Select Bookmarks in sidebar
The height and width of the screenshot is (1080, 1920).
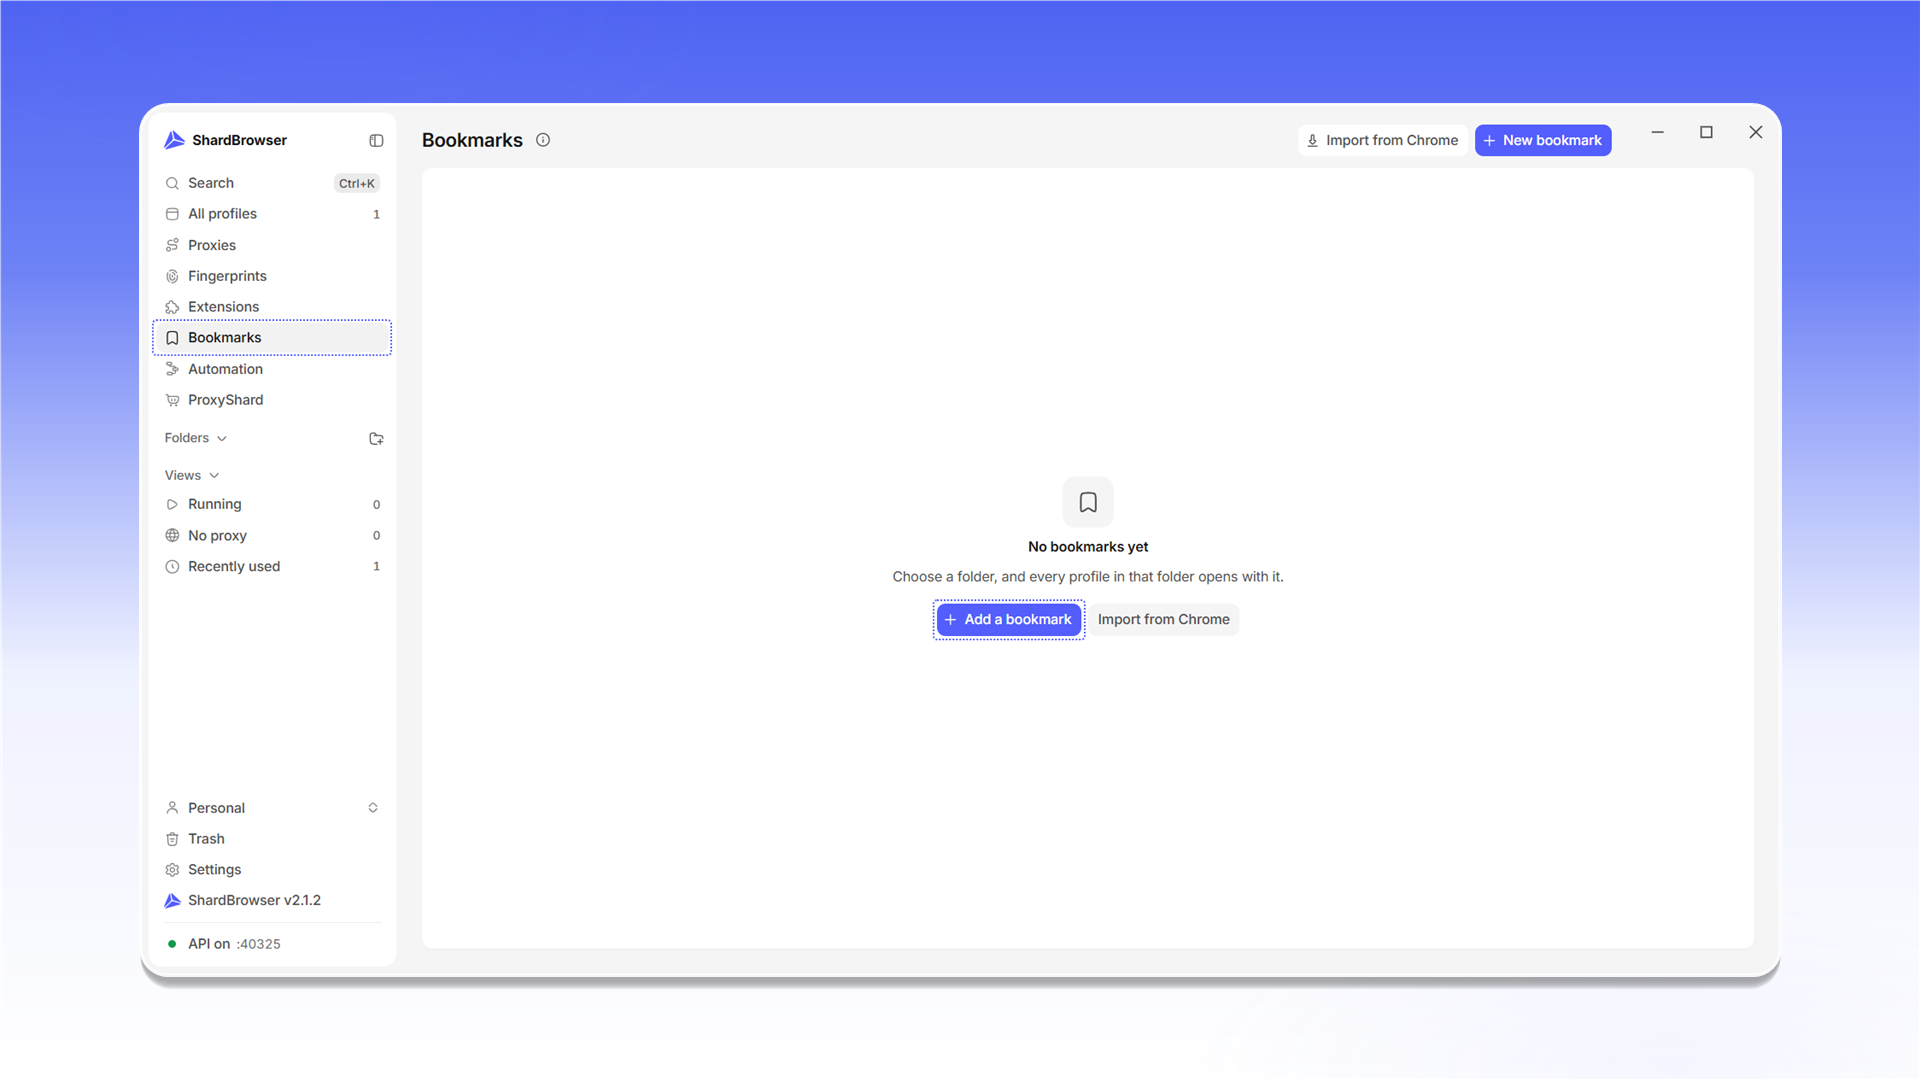(272, 338)
